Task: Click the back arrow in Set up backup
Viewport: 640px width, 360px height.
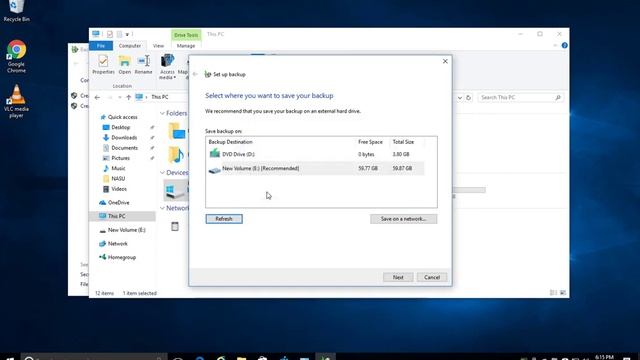Action: [195, 74]
